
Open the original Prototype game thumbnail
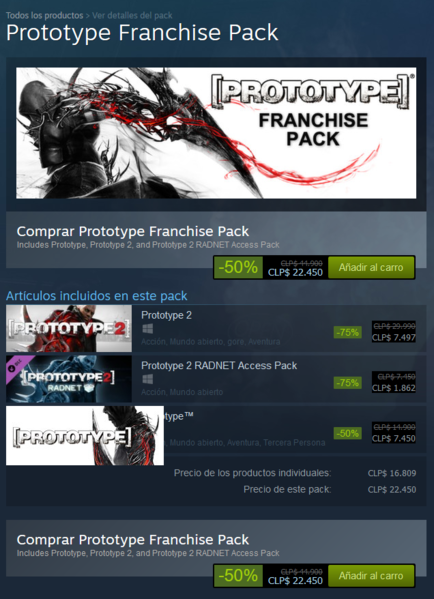[x=85, y=435]
